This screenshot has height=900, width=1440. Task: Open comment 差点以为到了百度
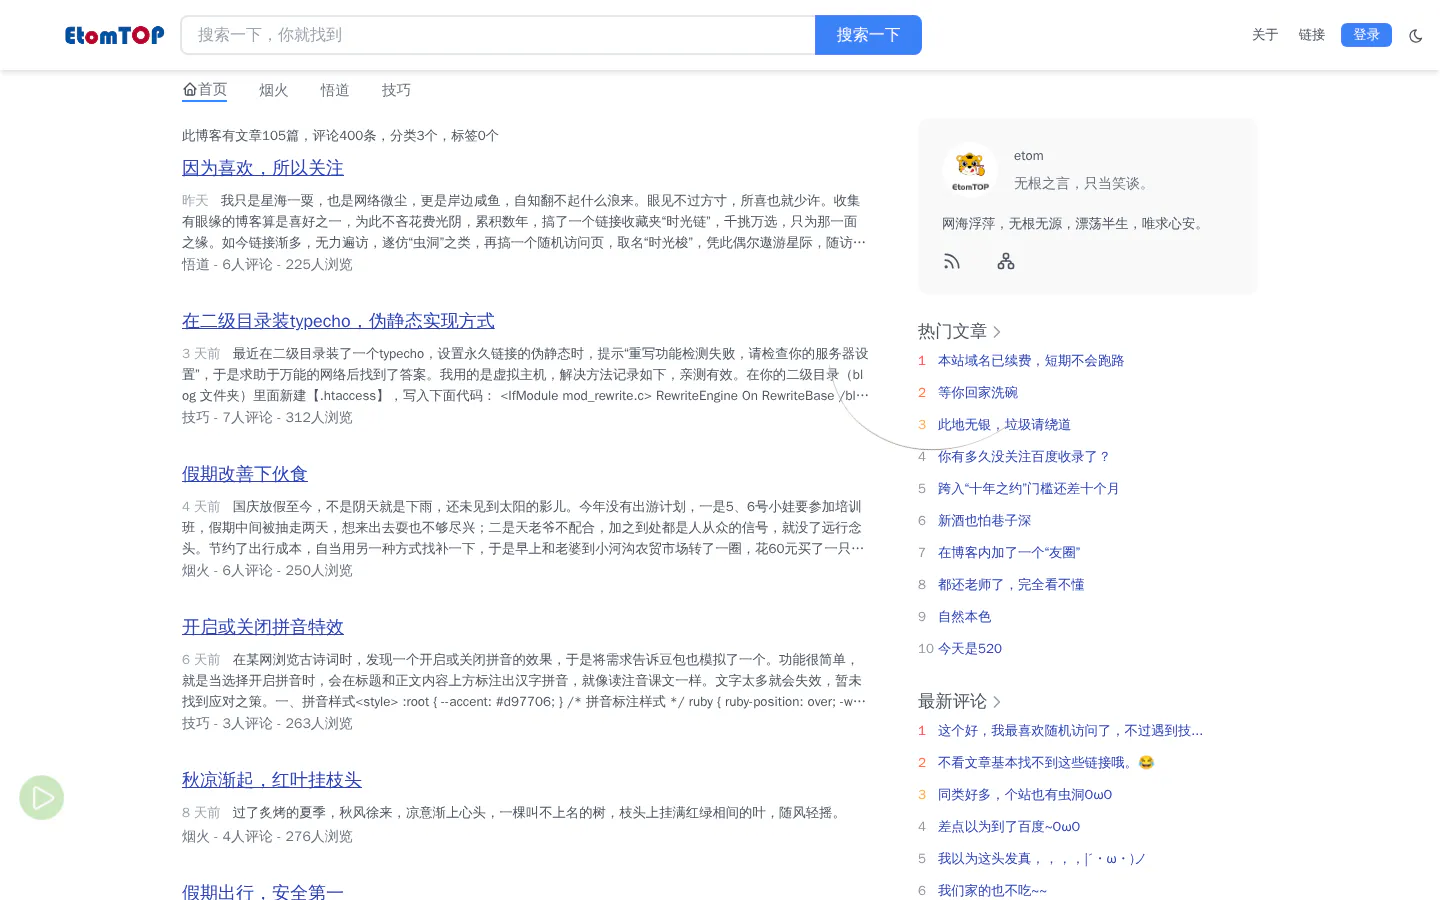click(1009, 827)
